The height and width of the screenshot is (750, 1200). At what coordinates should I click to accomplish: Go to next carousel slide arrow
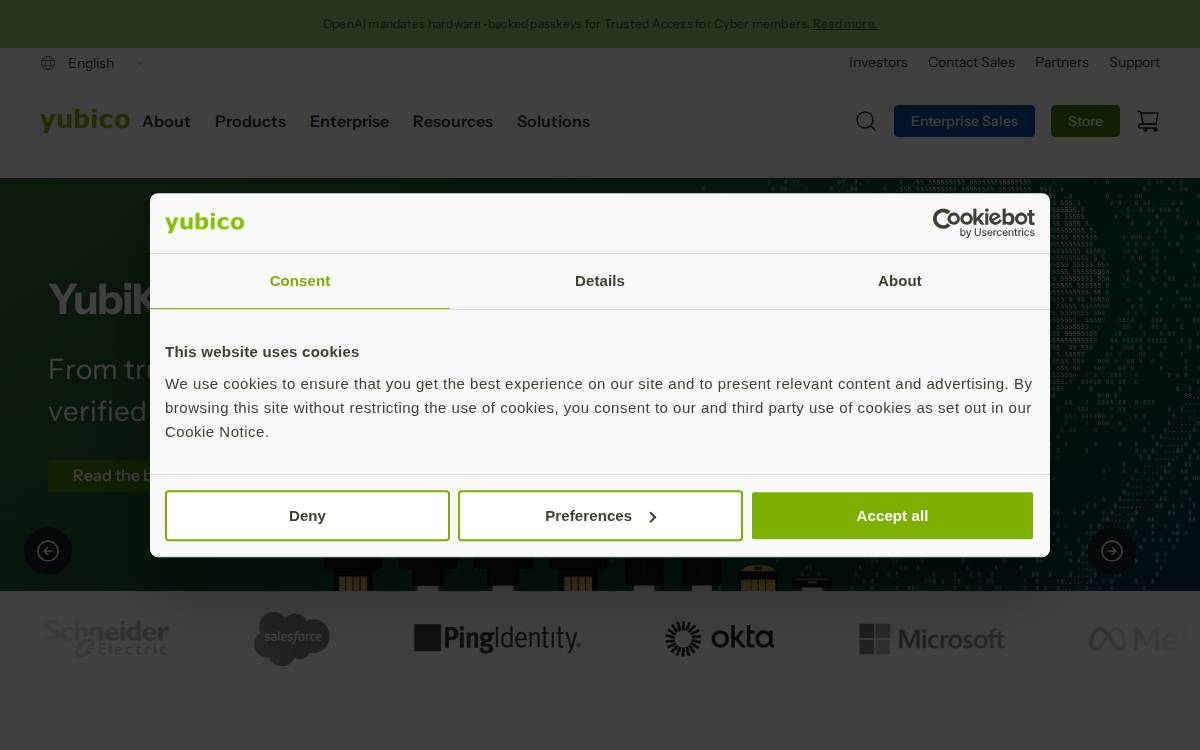1112,551
